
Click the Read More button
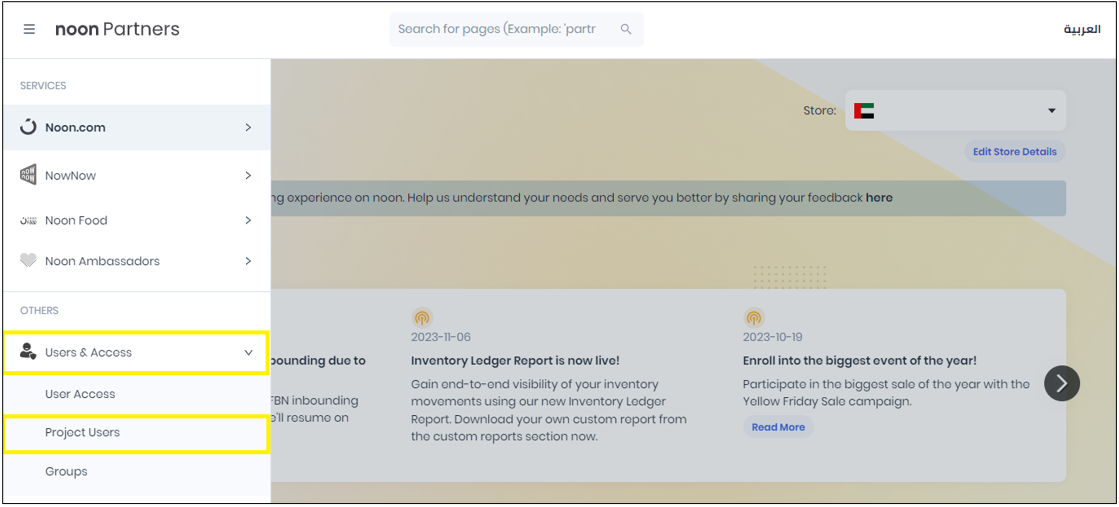click(778, 427)
